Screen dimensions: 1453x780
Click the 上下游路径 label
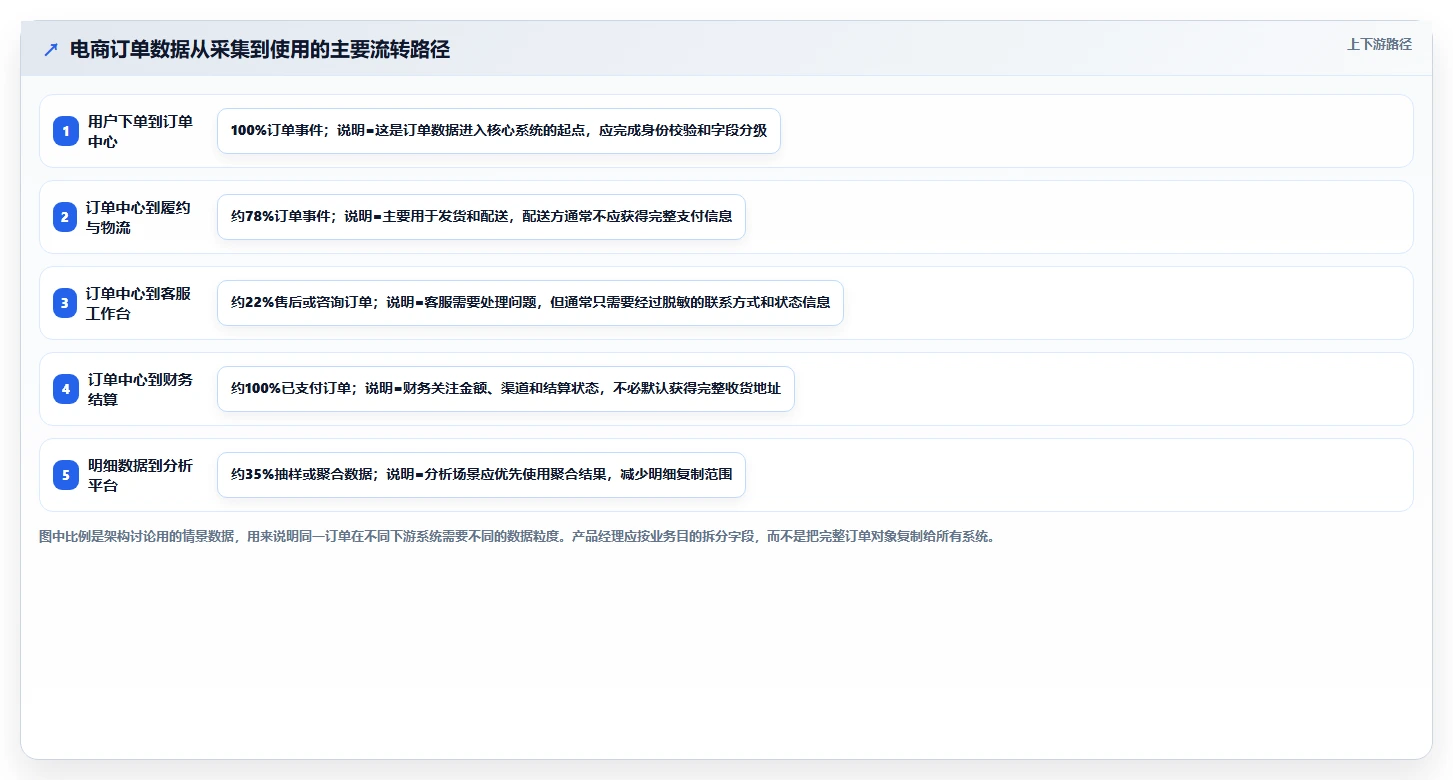(1379, 44)
